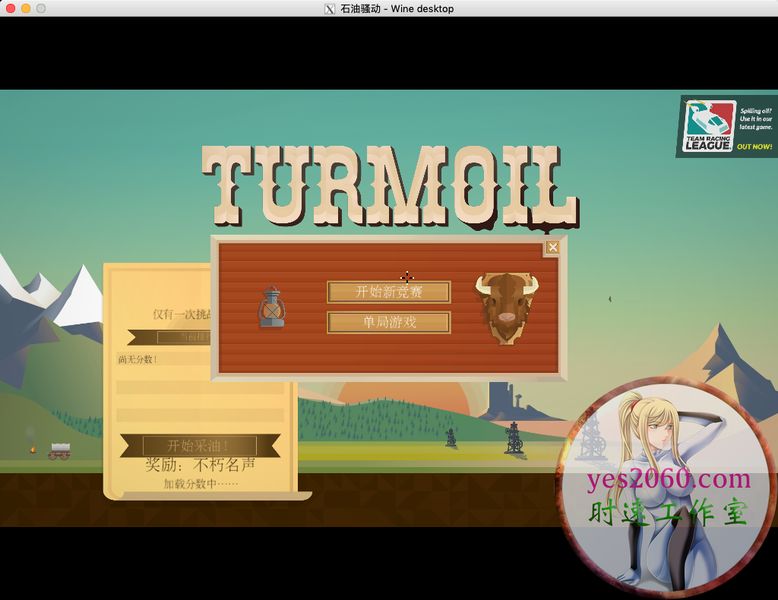
Task: Click the mounted bison head icon
Action: (x=505, y=306)
